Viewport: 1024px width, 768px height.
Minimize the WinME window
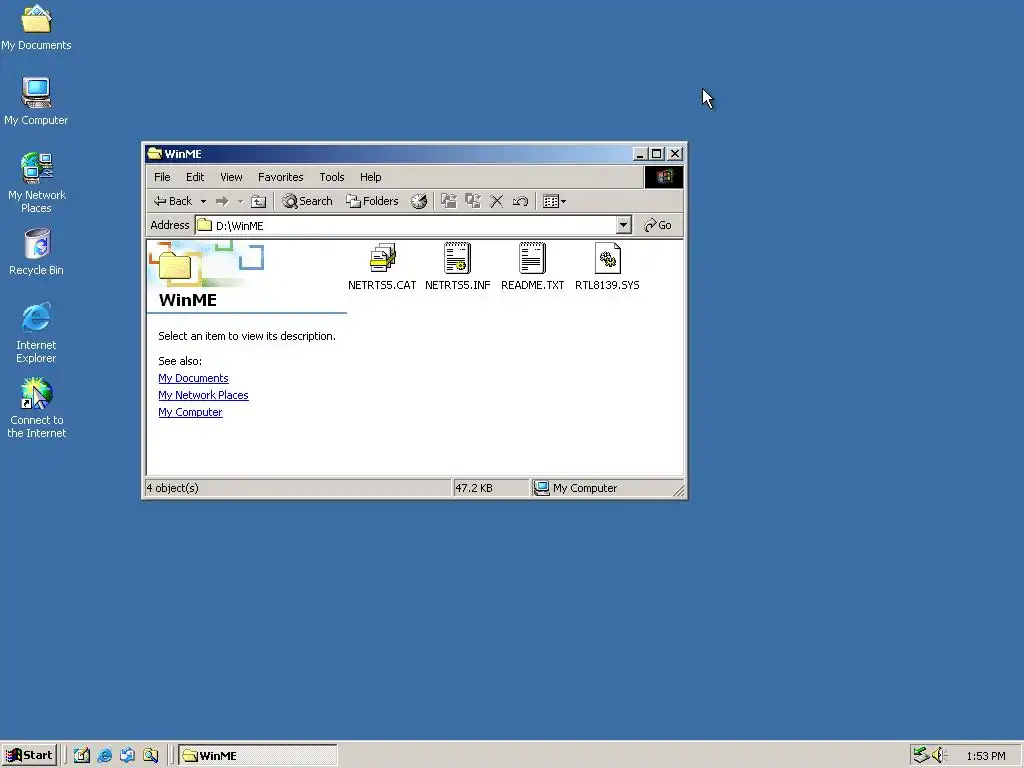[640, 153]
